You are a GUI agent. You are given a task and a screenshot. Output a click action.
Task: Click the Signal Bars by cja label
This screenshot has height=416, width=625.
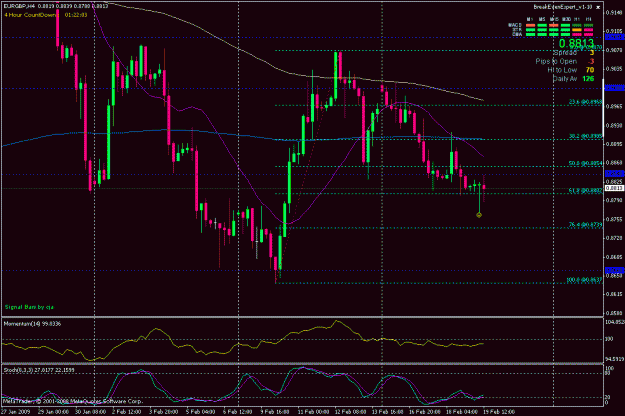(x=29, y=307)
